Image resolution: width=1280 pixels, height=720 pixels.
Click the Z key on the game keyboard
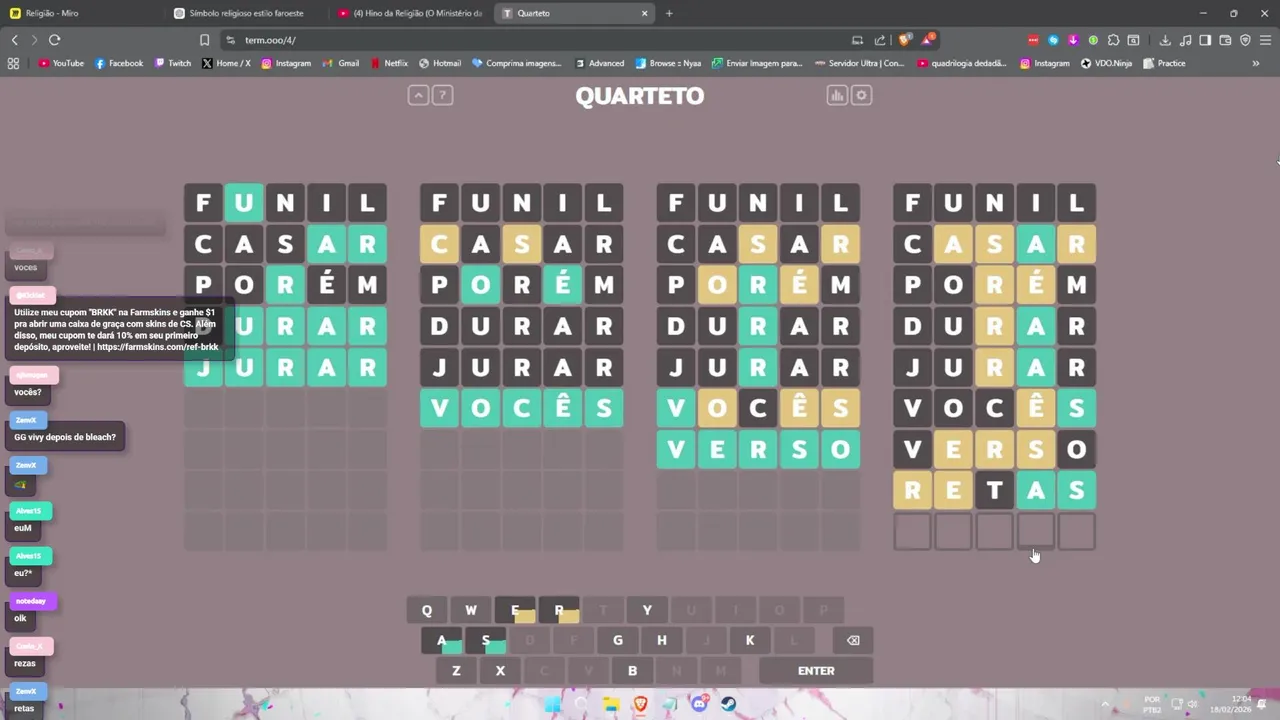[x=456, y=670]
